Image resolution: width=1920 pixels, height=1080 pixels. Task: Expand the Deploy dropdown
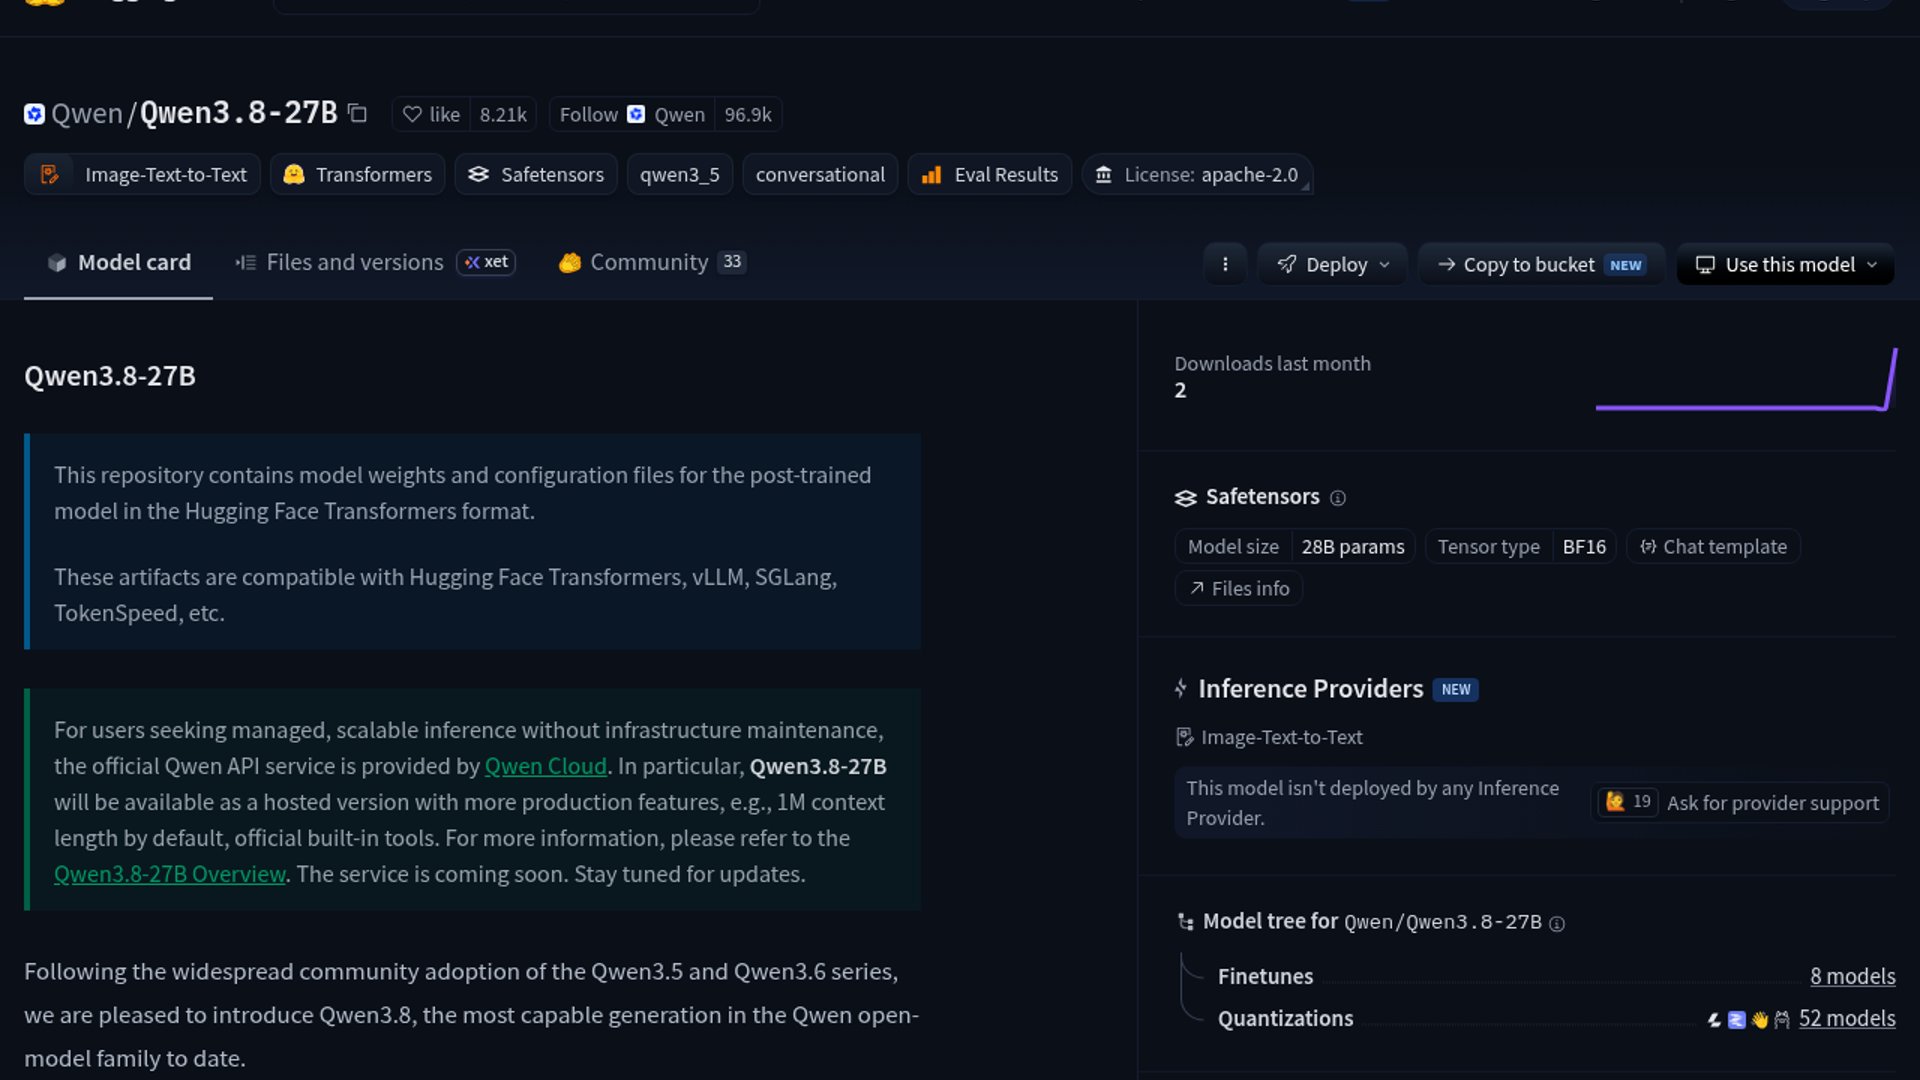(x=1332, y=265)
